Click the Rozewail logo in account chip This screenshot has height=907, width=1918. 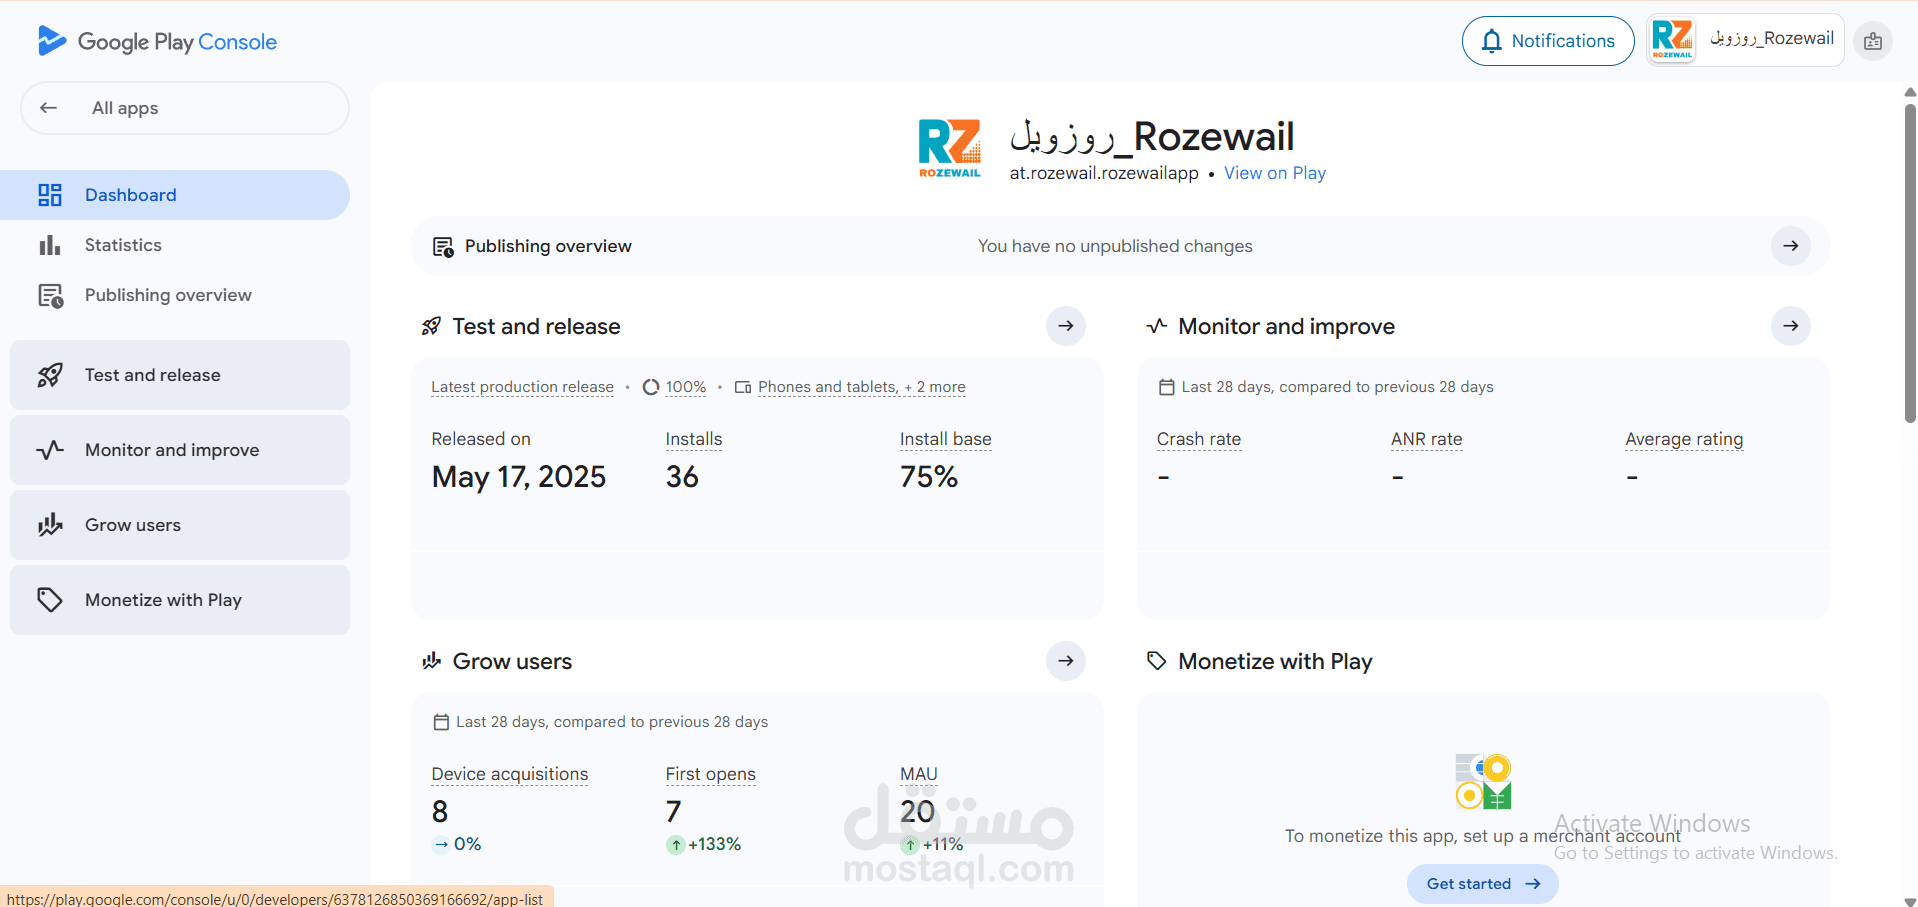click(1672, 40)
